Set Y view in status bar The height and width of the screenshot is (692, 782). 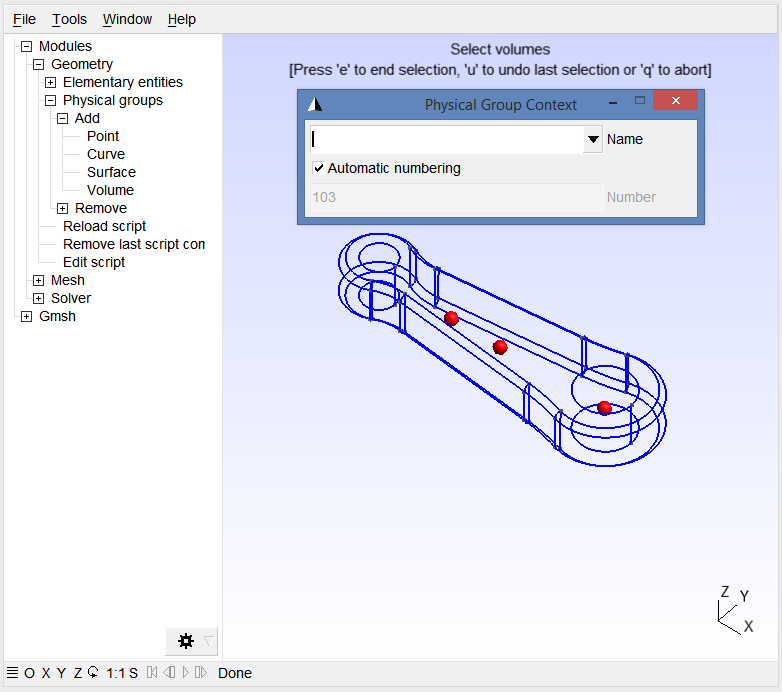[x=61, y=673]
